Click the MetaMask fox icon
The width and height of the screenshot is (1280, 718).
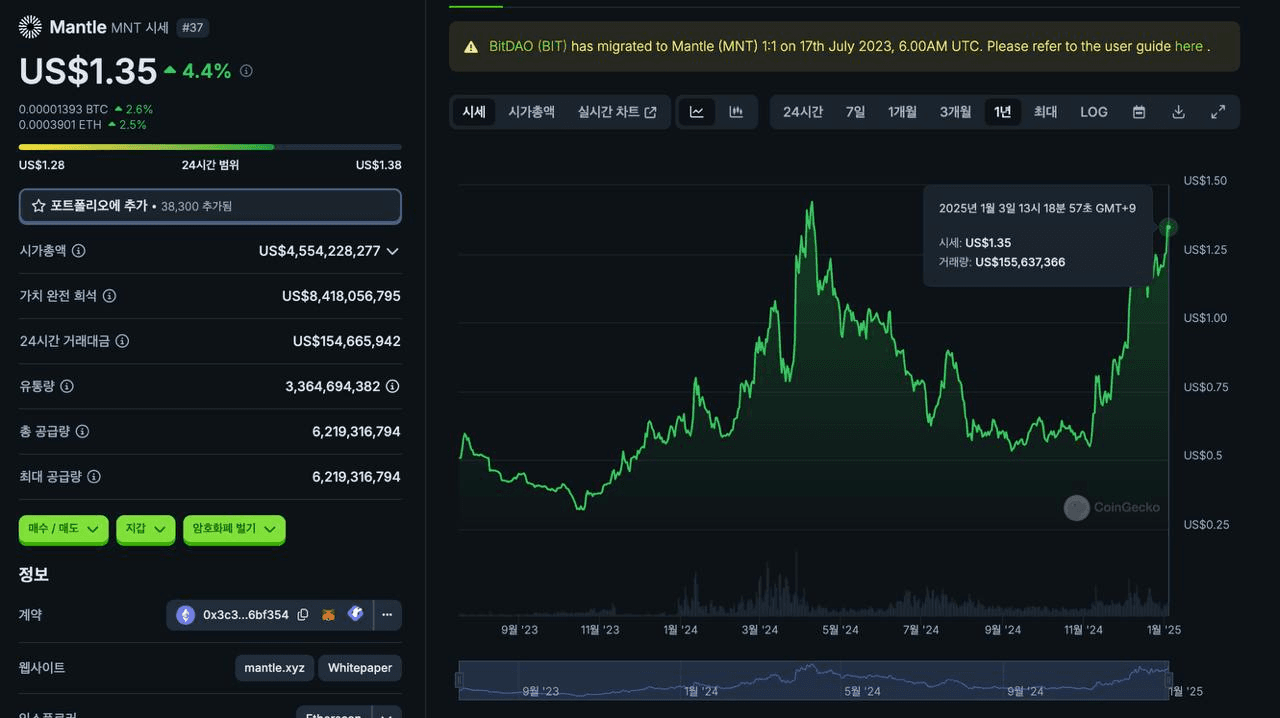(328, 615)
